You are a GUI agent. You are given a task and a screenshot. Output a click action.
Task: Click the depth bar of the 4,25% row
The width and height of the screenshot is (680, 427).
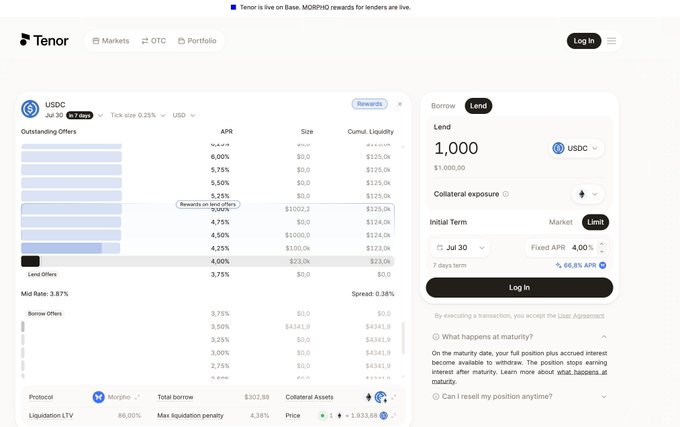(70, 248)
